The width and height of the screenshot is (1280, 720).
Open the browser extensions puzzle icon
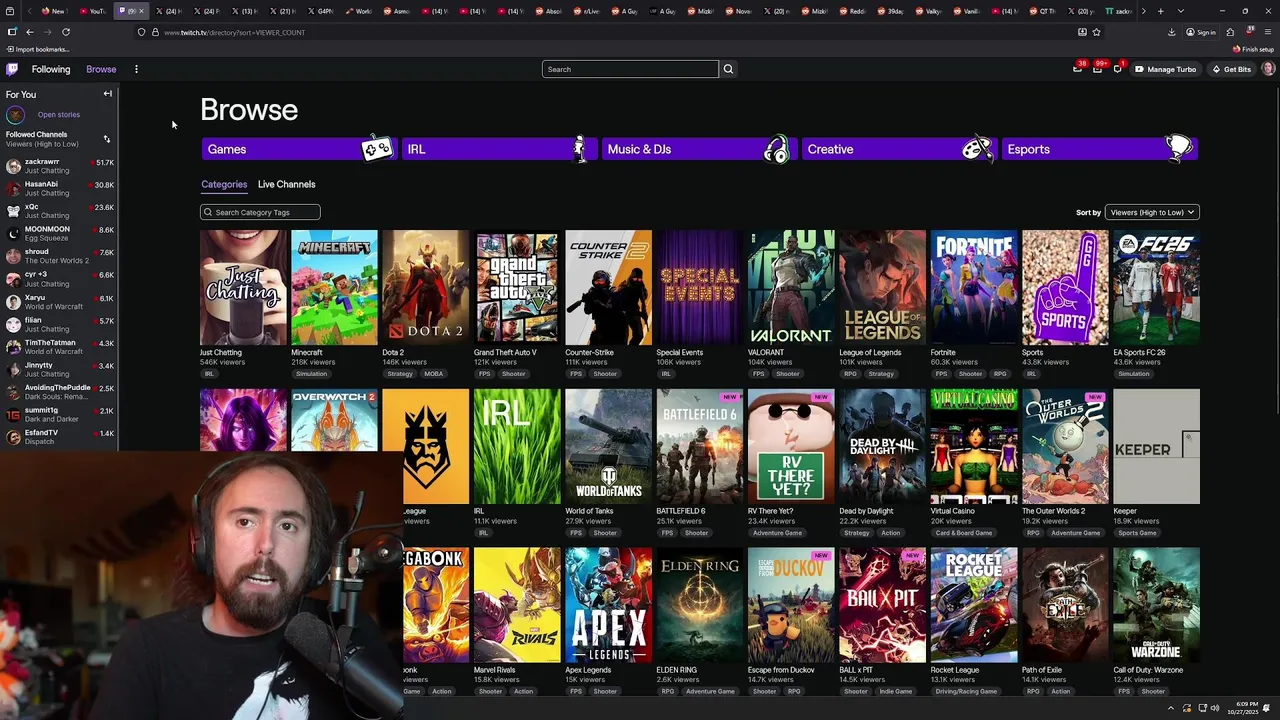pyautogui.click(x=1230, y=32)
